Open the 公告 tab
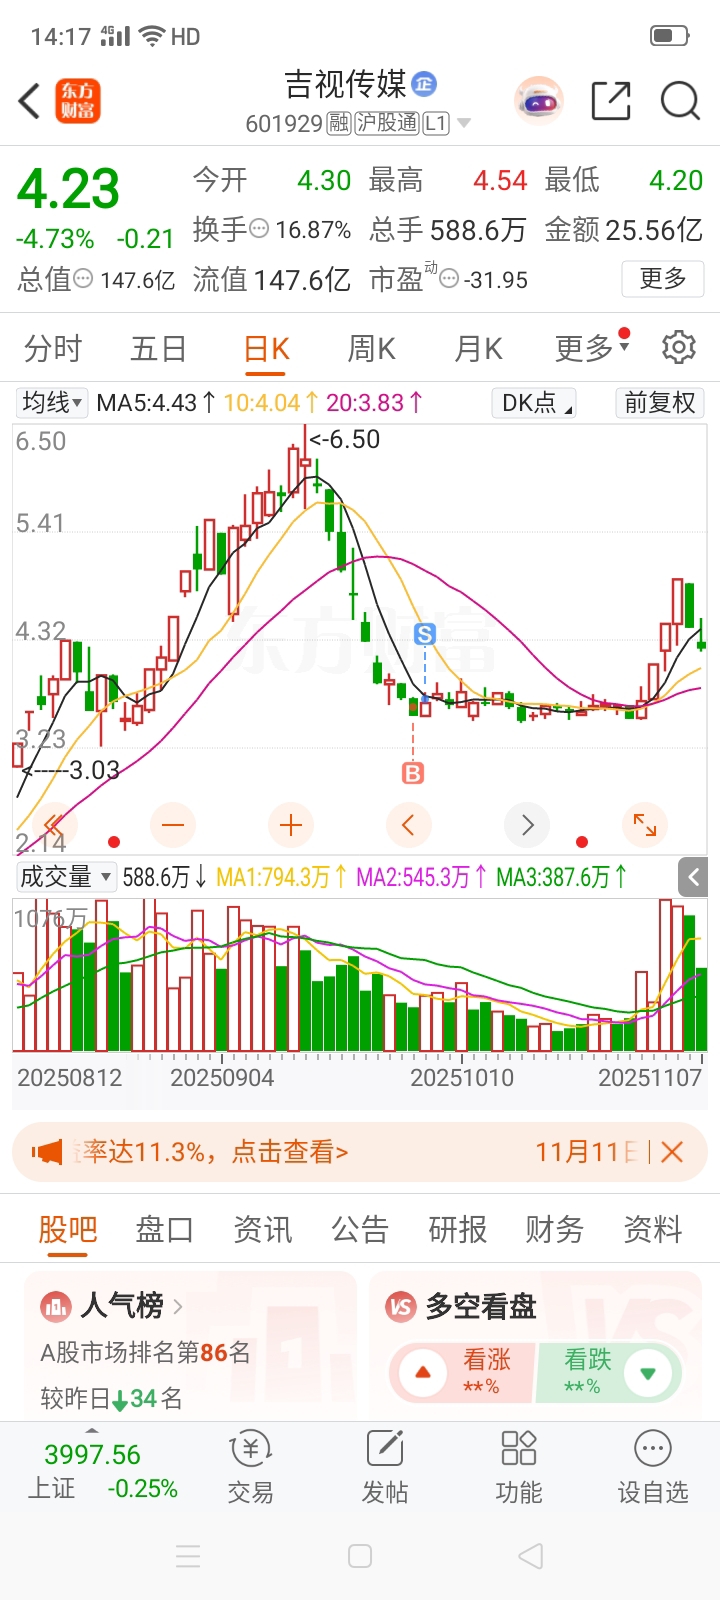 click(x=360, y=1229)
